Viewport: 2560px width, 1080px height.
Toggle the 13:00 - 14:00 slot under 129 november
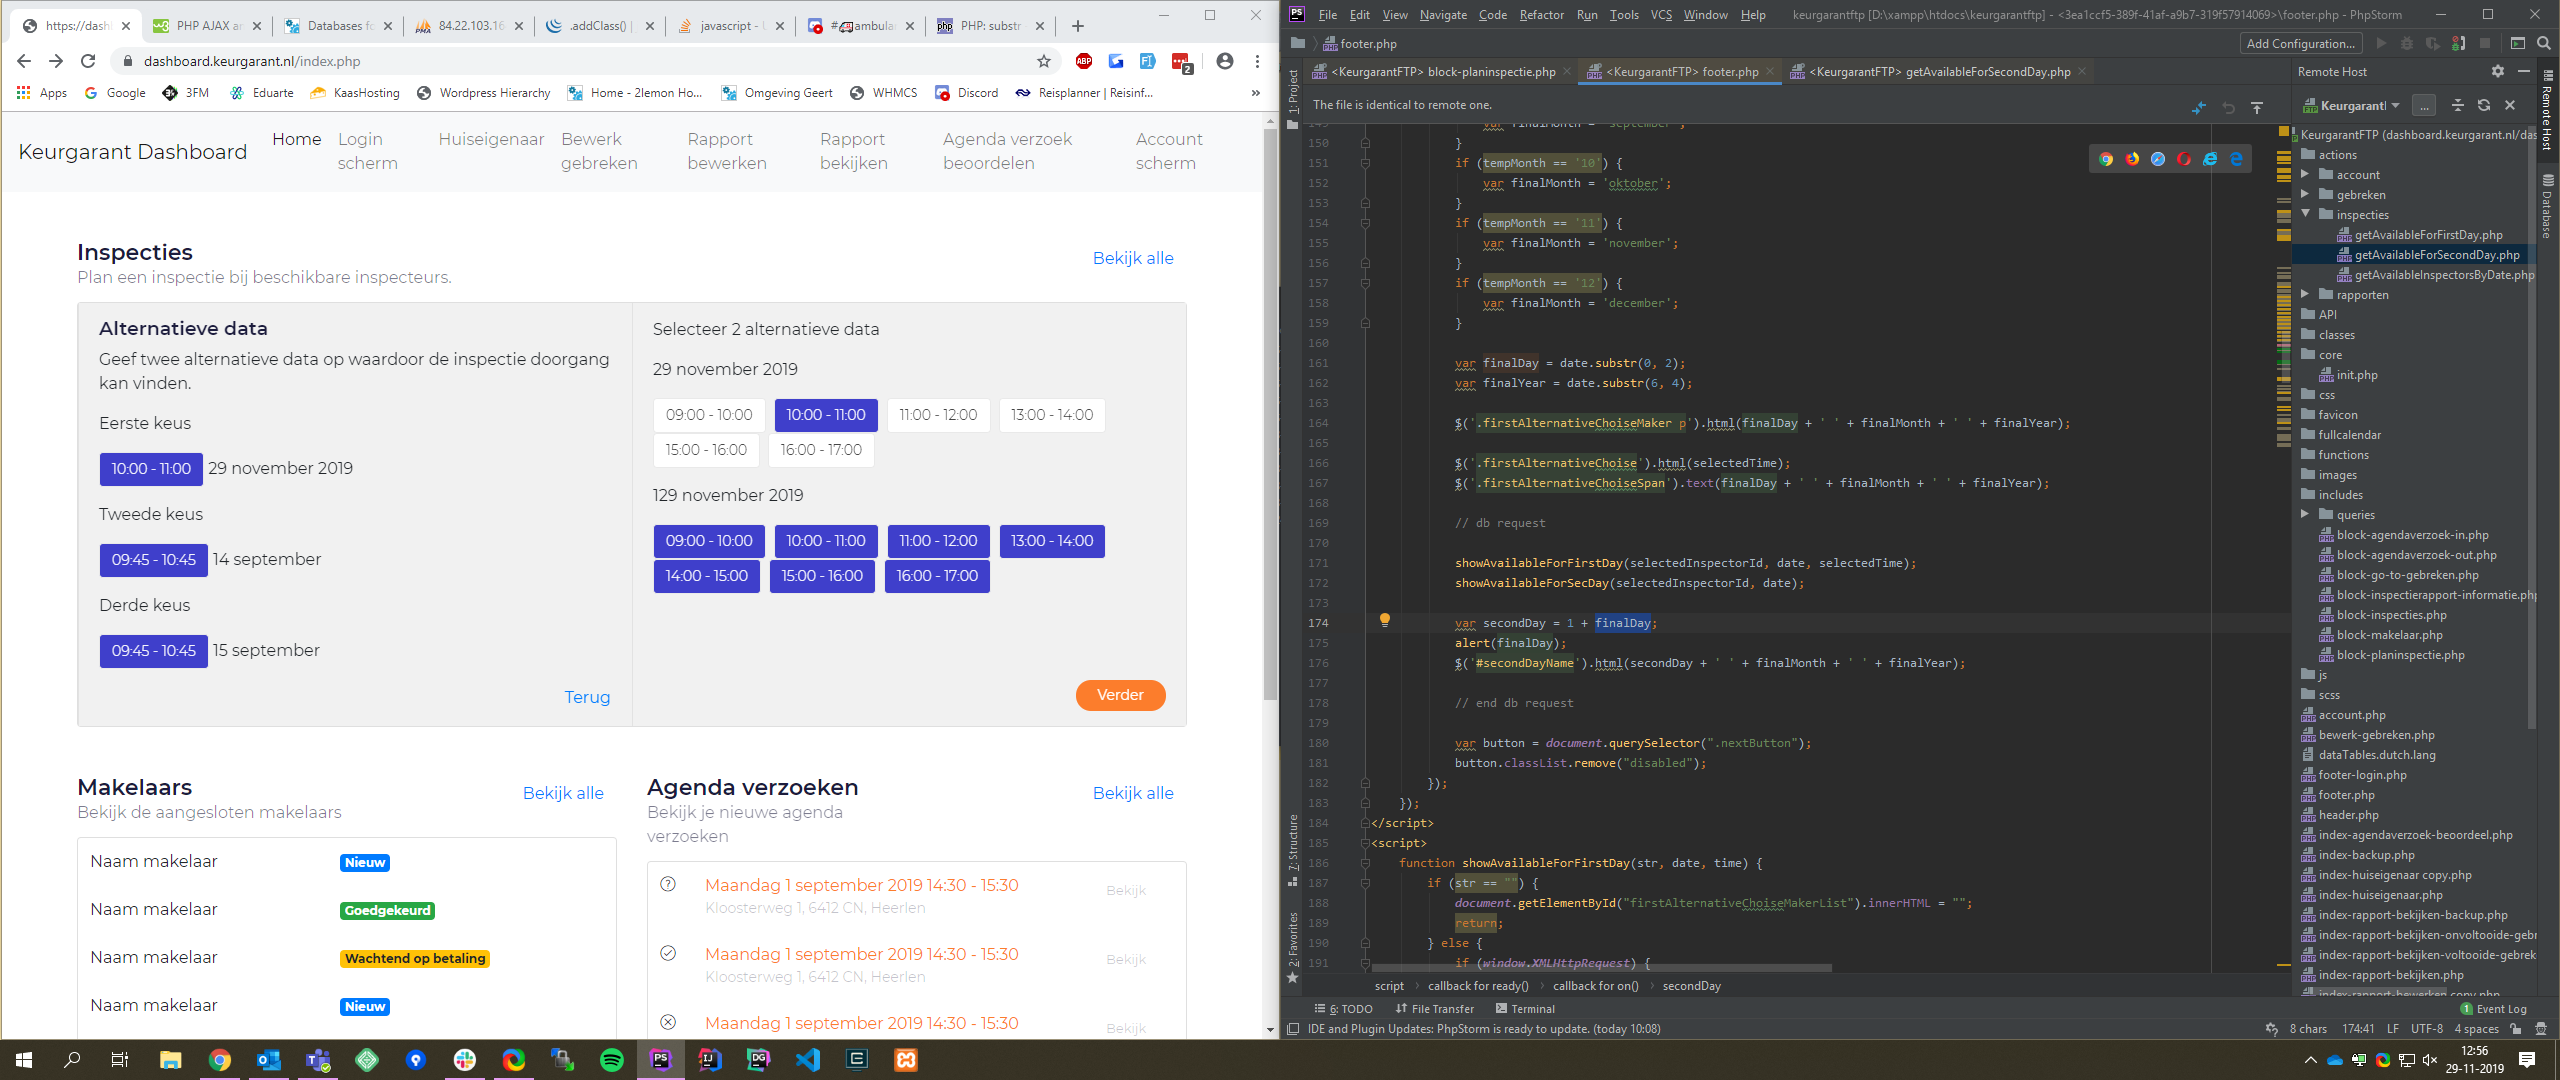click(x=1051, y=541)
